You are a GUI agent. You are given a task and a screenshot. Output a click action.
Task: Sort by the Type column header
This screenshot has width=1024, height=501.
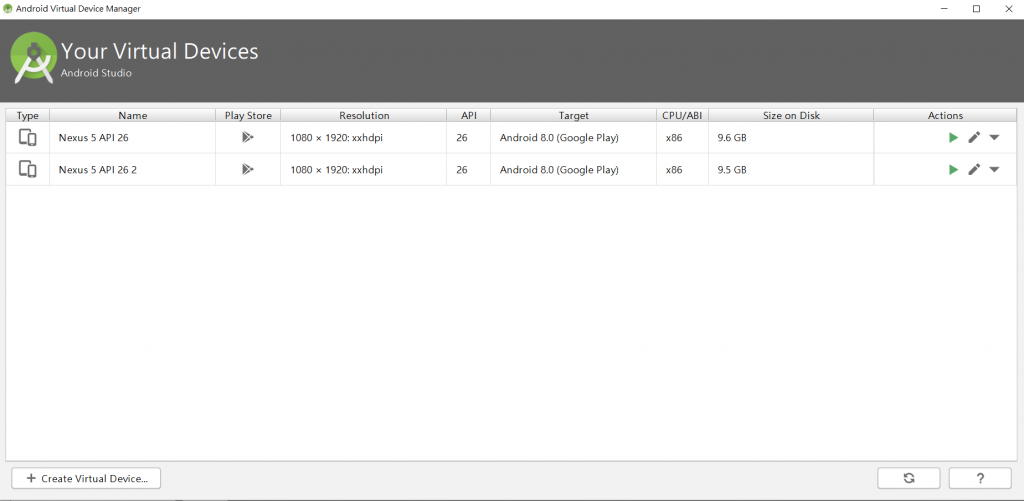pyautogui.click(x=28, y=116)
